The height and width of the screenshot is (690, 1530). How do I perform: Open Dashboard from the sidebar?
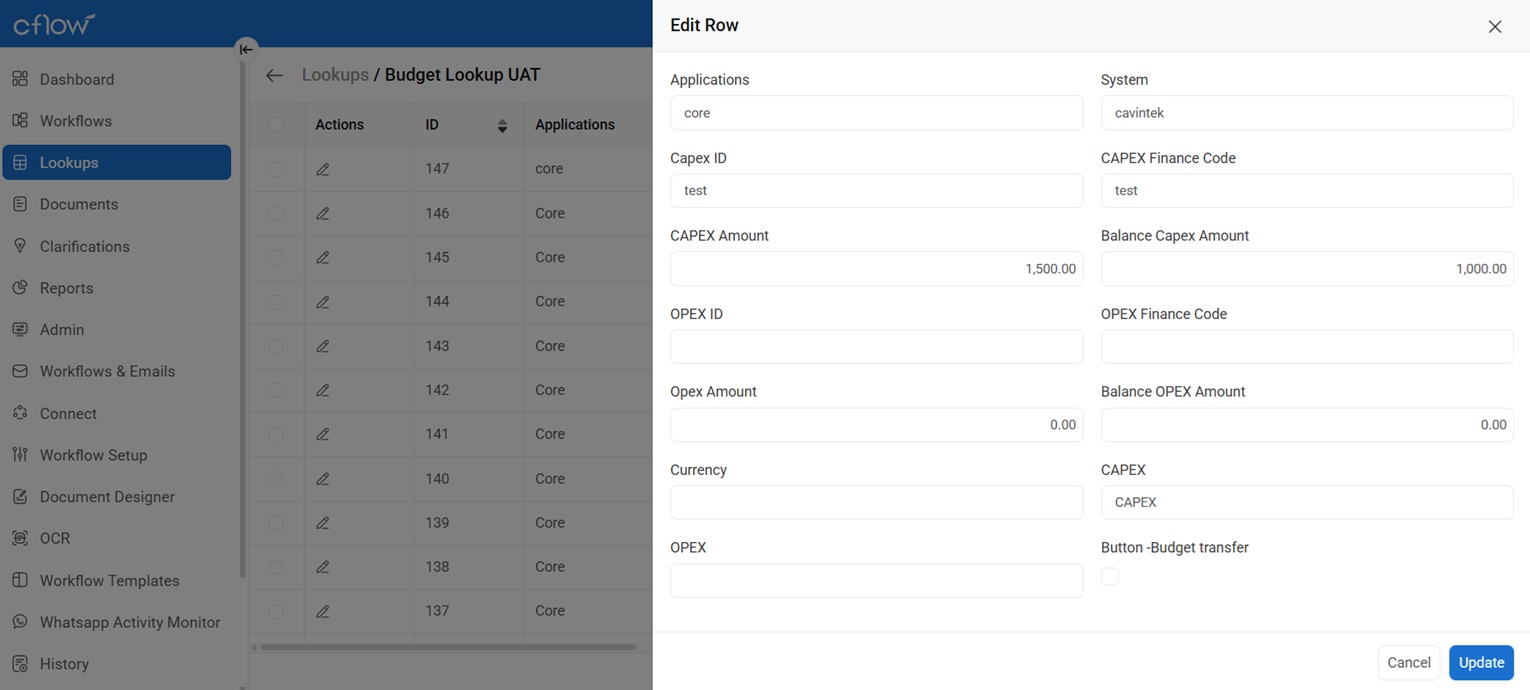click(77, 79)
